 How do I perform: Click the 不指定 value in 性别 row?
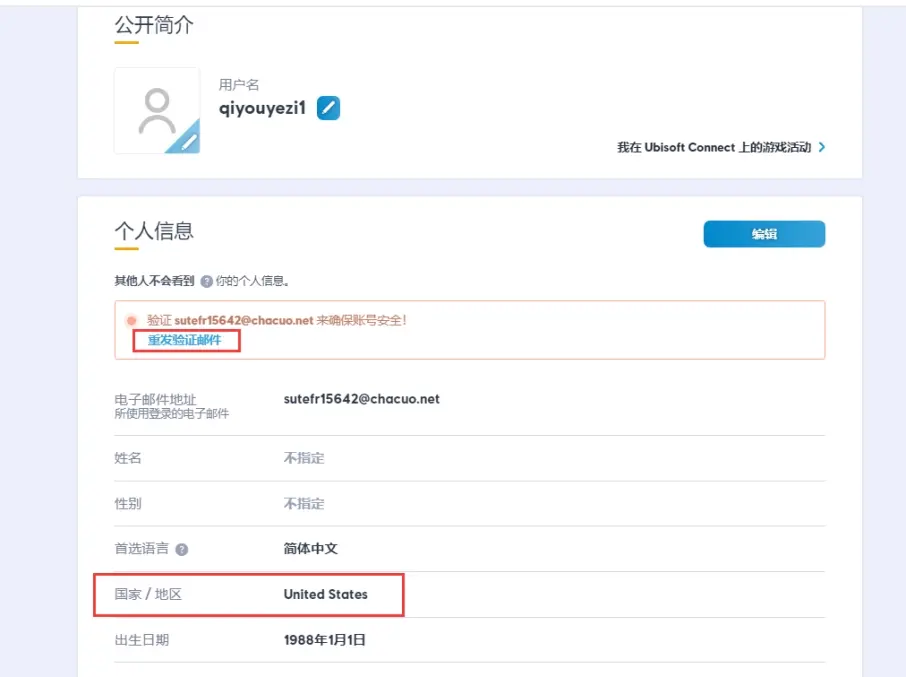point(304,503)
